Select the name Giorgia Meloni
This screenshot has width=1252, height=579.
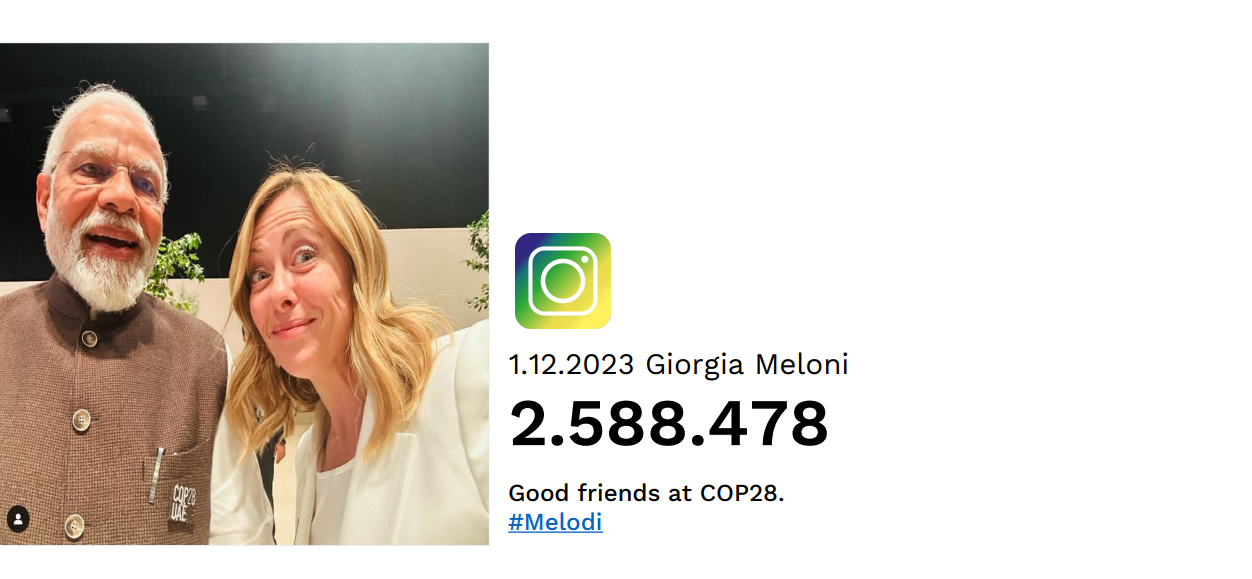(x=747, y=365)
